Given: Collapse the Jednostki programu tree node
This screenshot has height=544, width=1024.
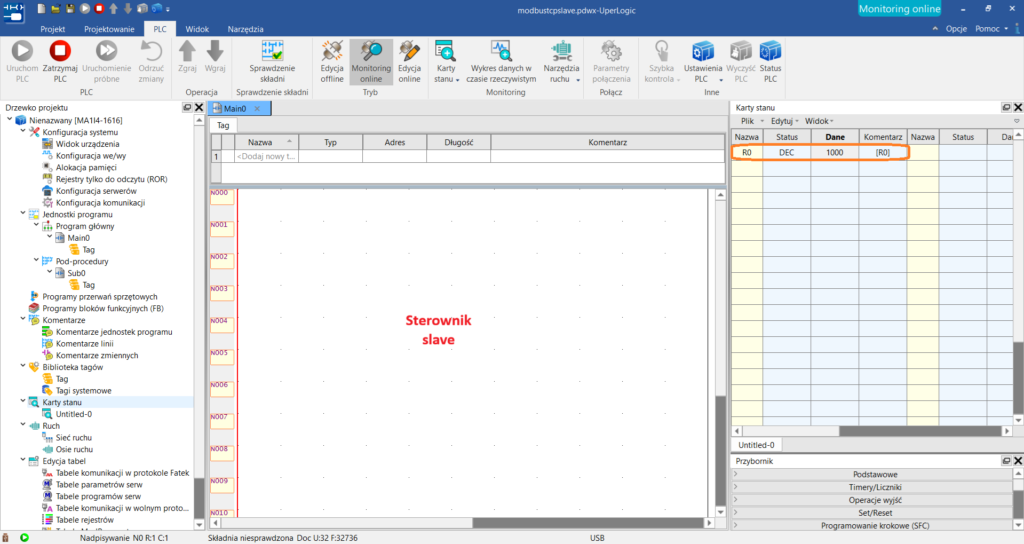Looking at the screenshot, I should coord(23,214).
